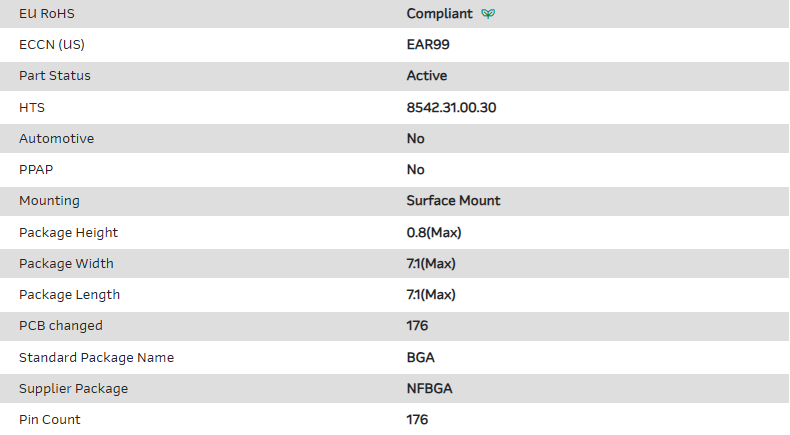Click the Part Status label

coord(55,76)
